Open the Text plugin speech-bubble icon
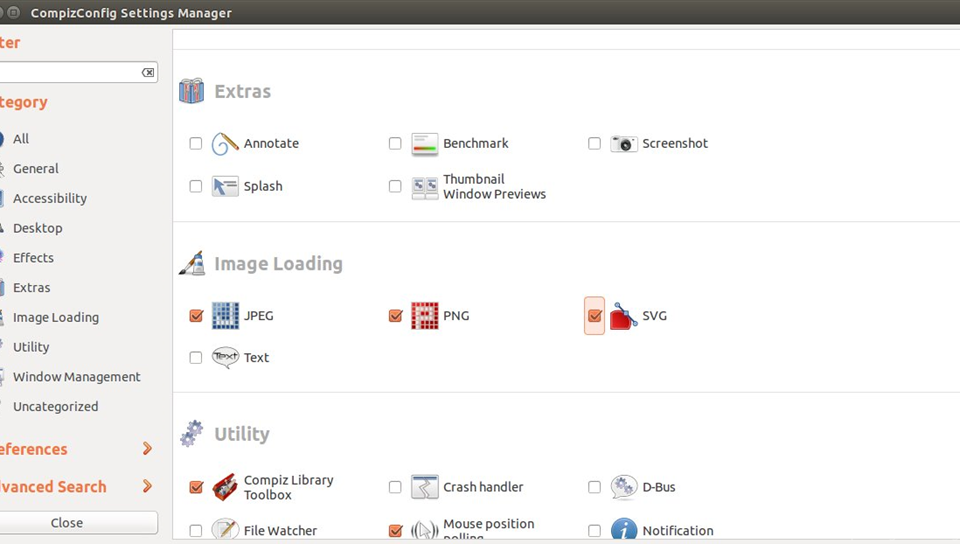The height and width of the screenshot is (544, 960). [x=225, y=357]
